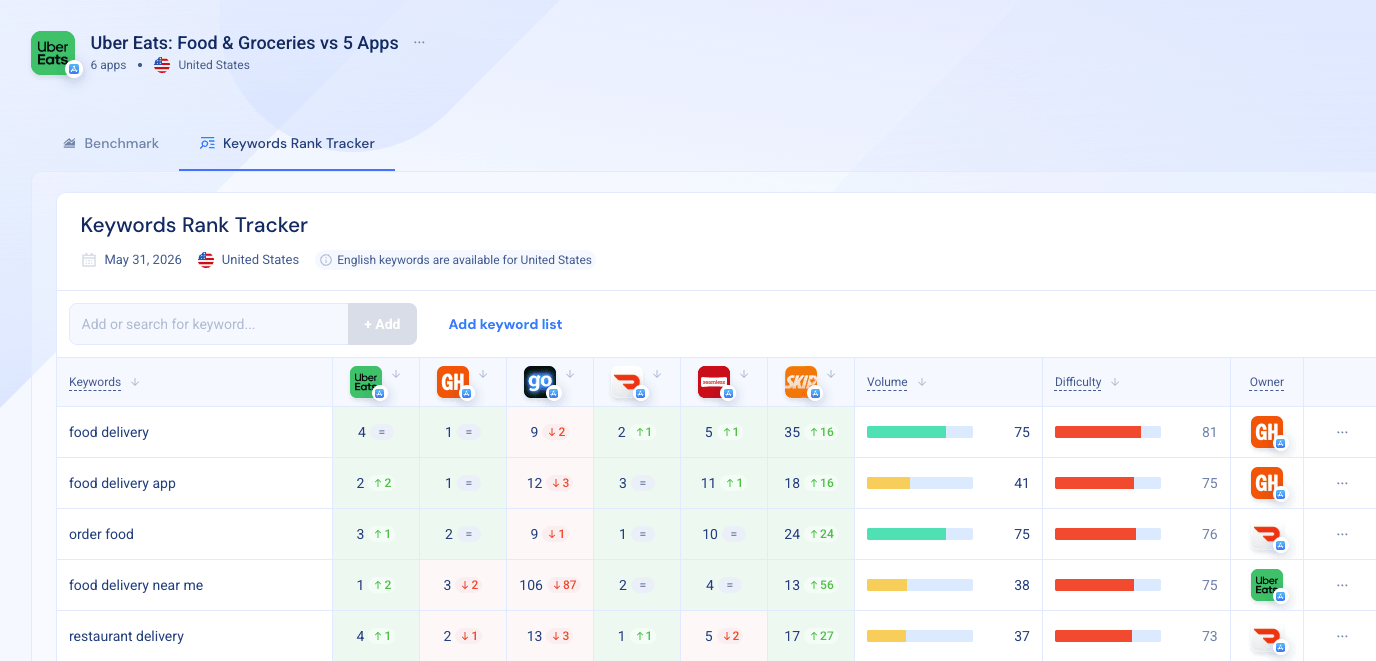Click the Uber Eats column header icon
Image resolution: width=1376 pixels, height=661 pixels.
point(366,382)
